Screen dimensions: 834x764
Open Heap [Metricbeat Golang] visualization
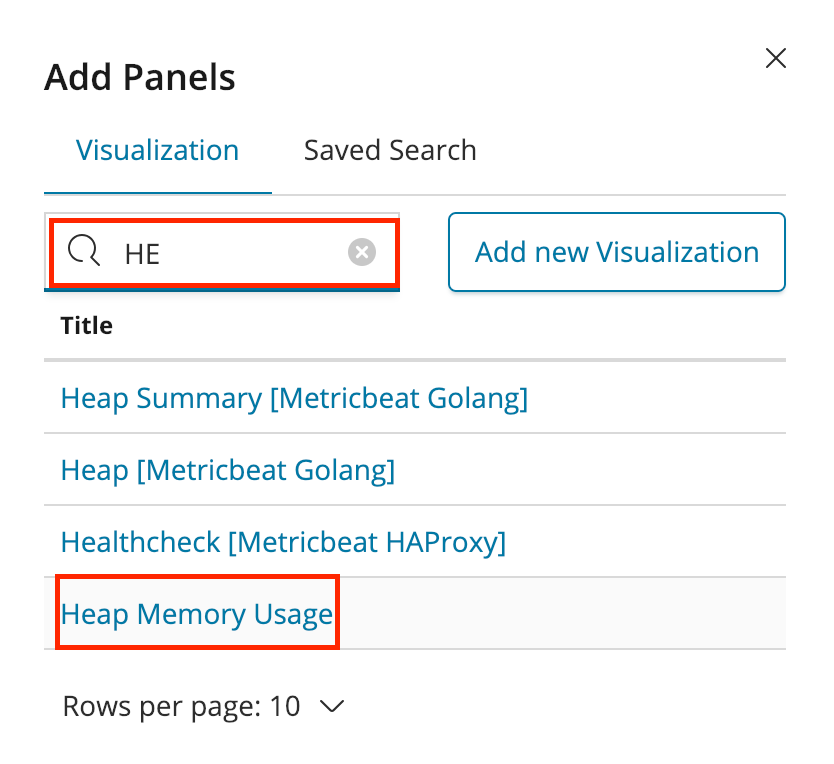[227, 470]
